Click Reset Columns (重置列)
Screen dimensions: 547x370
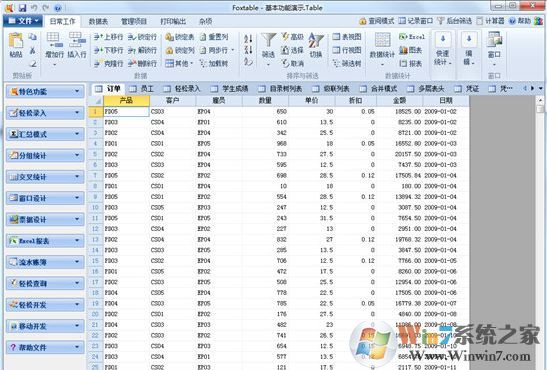point(214,37)
